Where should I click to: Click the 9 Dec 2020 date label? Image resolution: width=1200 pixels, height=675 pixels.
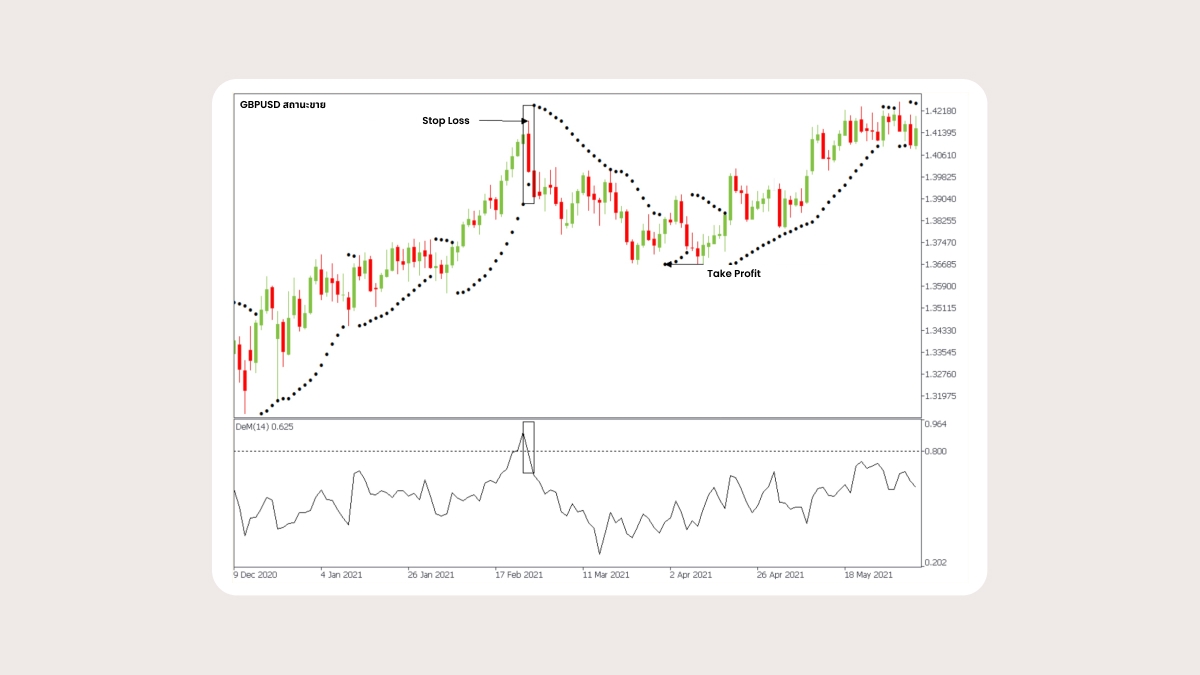(x=256, y=576)
